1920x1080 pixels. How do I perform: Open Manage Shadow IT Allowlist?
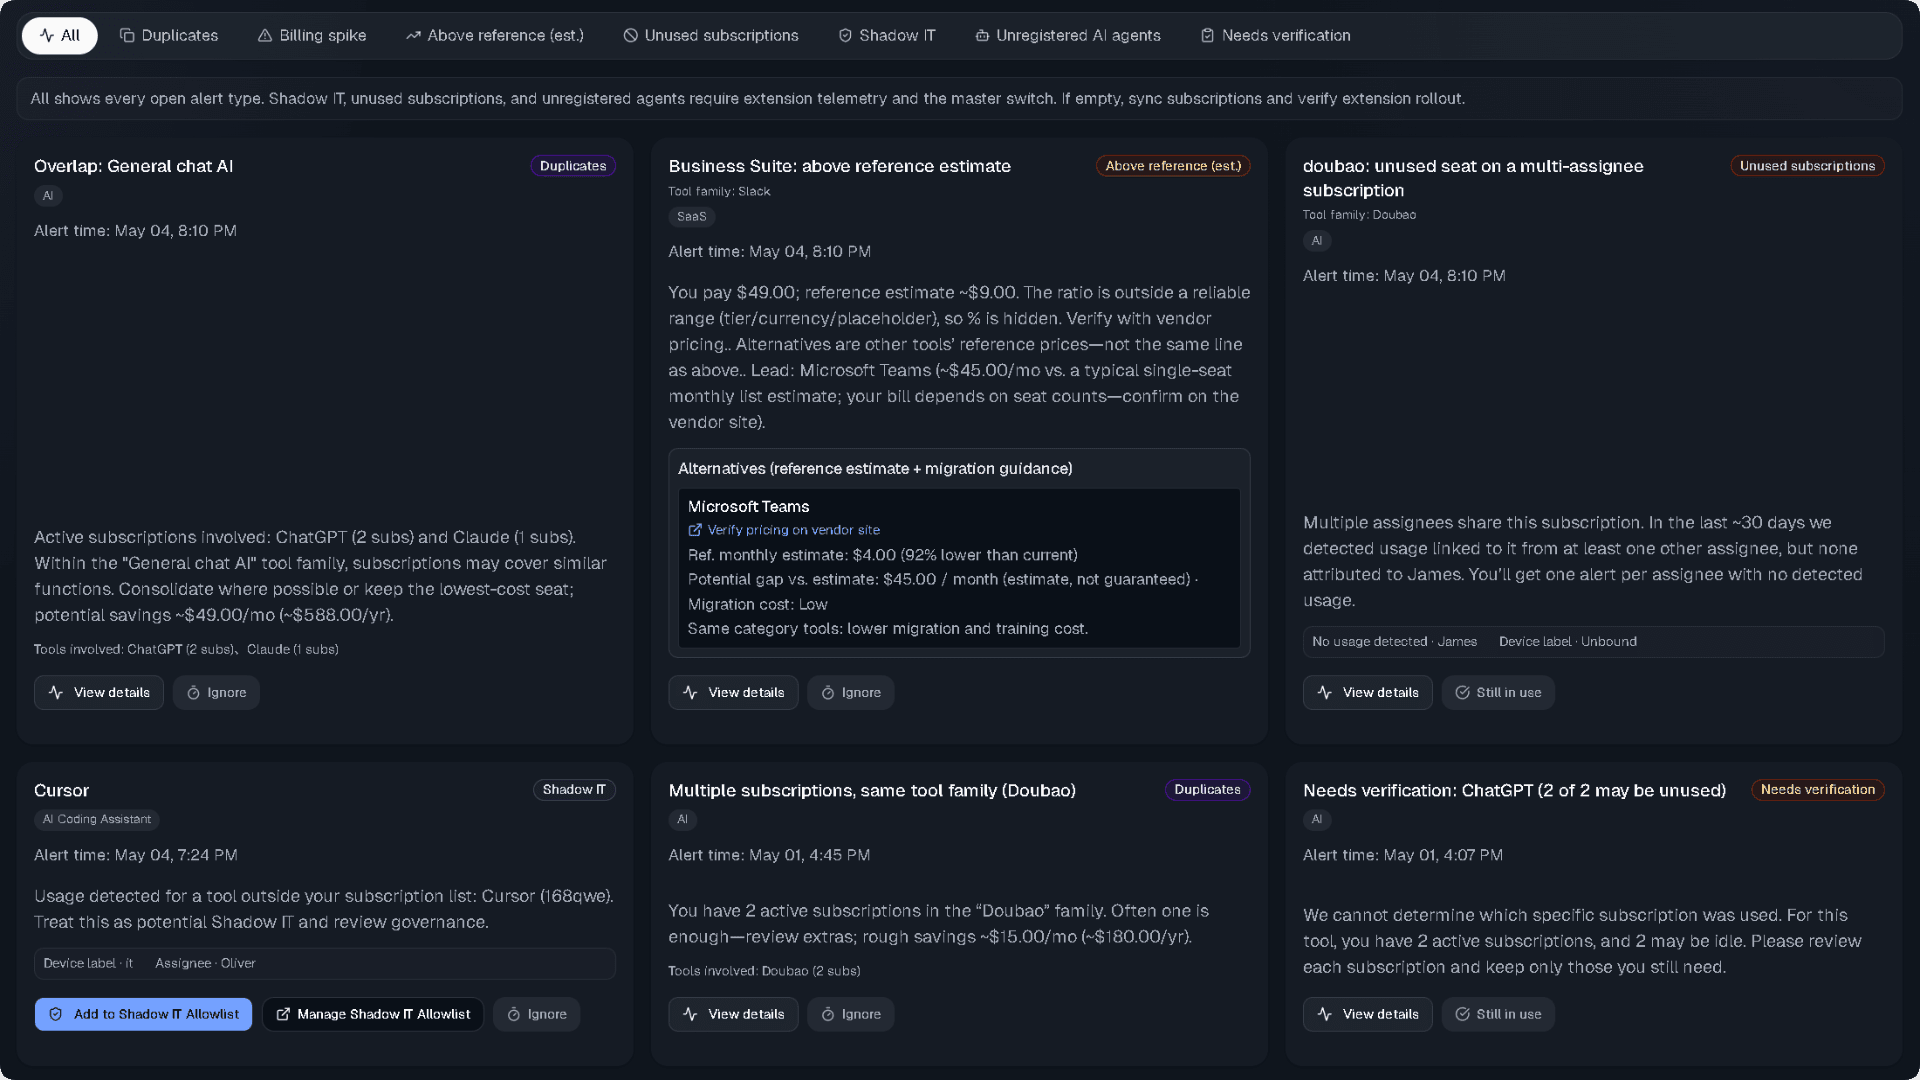point(373,1014)
